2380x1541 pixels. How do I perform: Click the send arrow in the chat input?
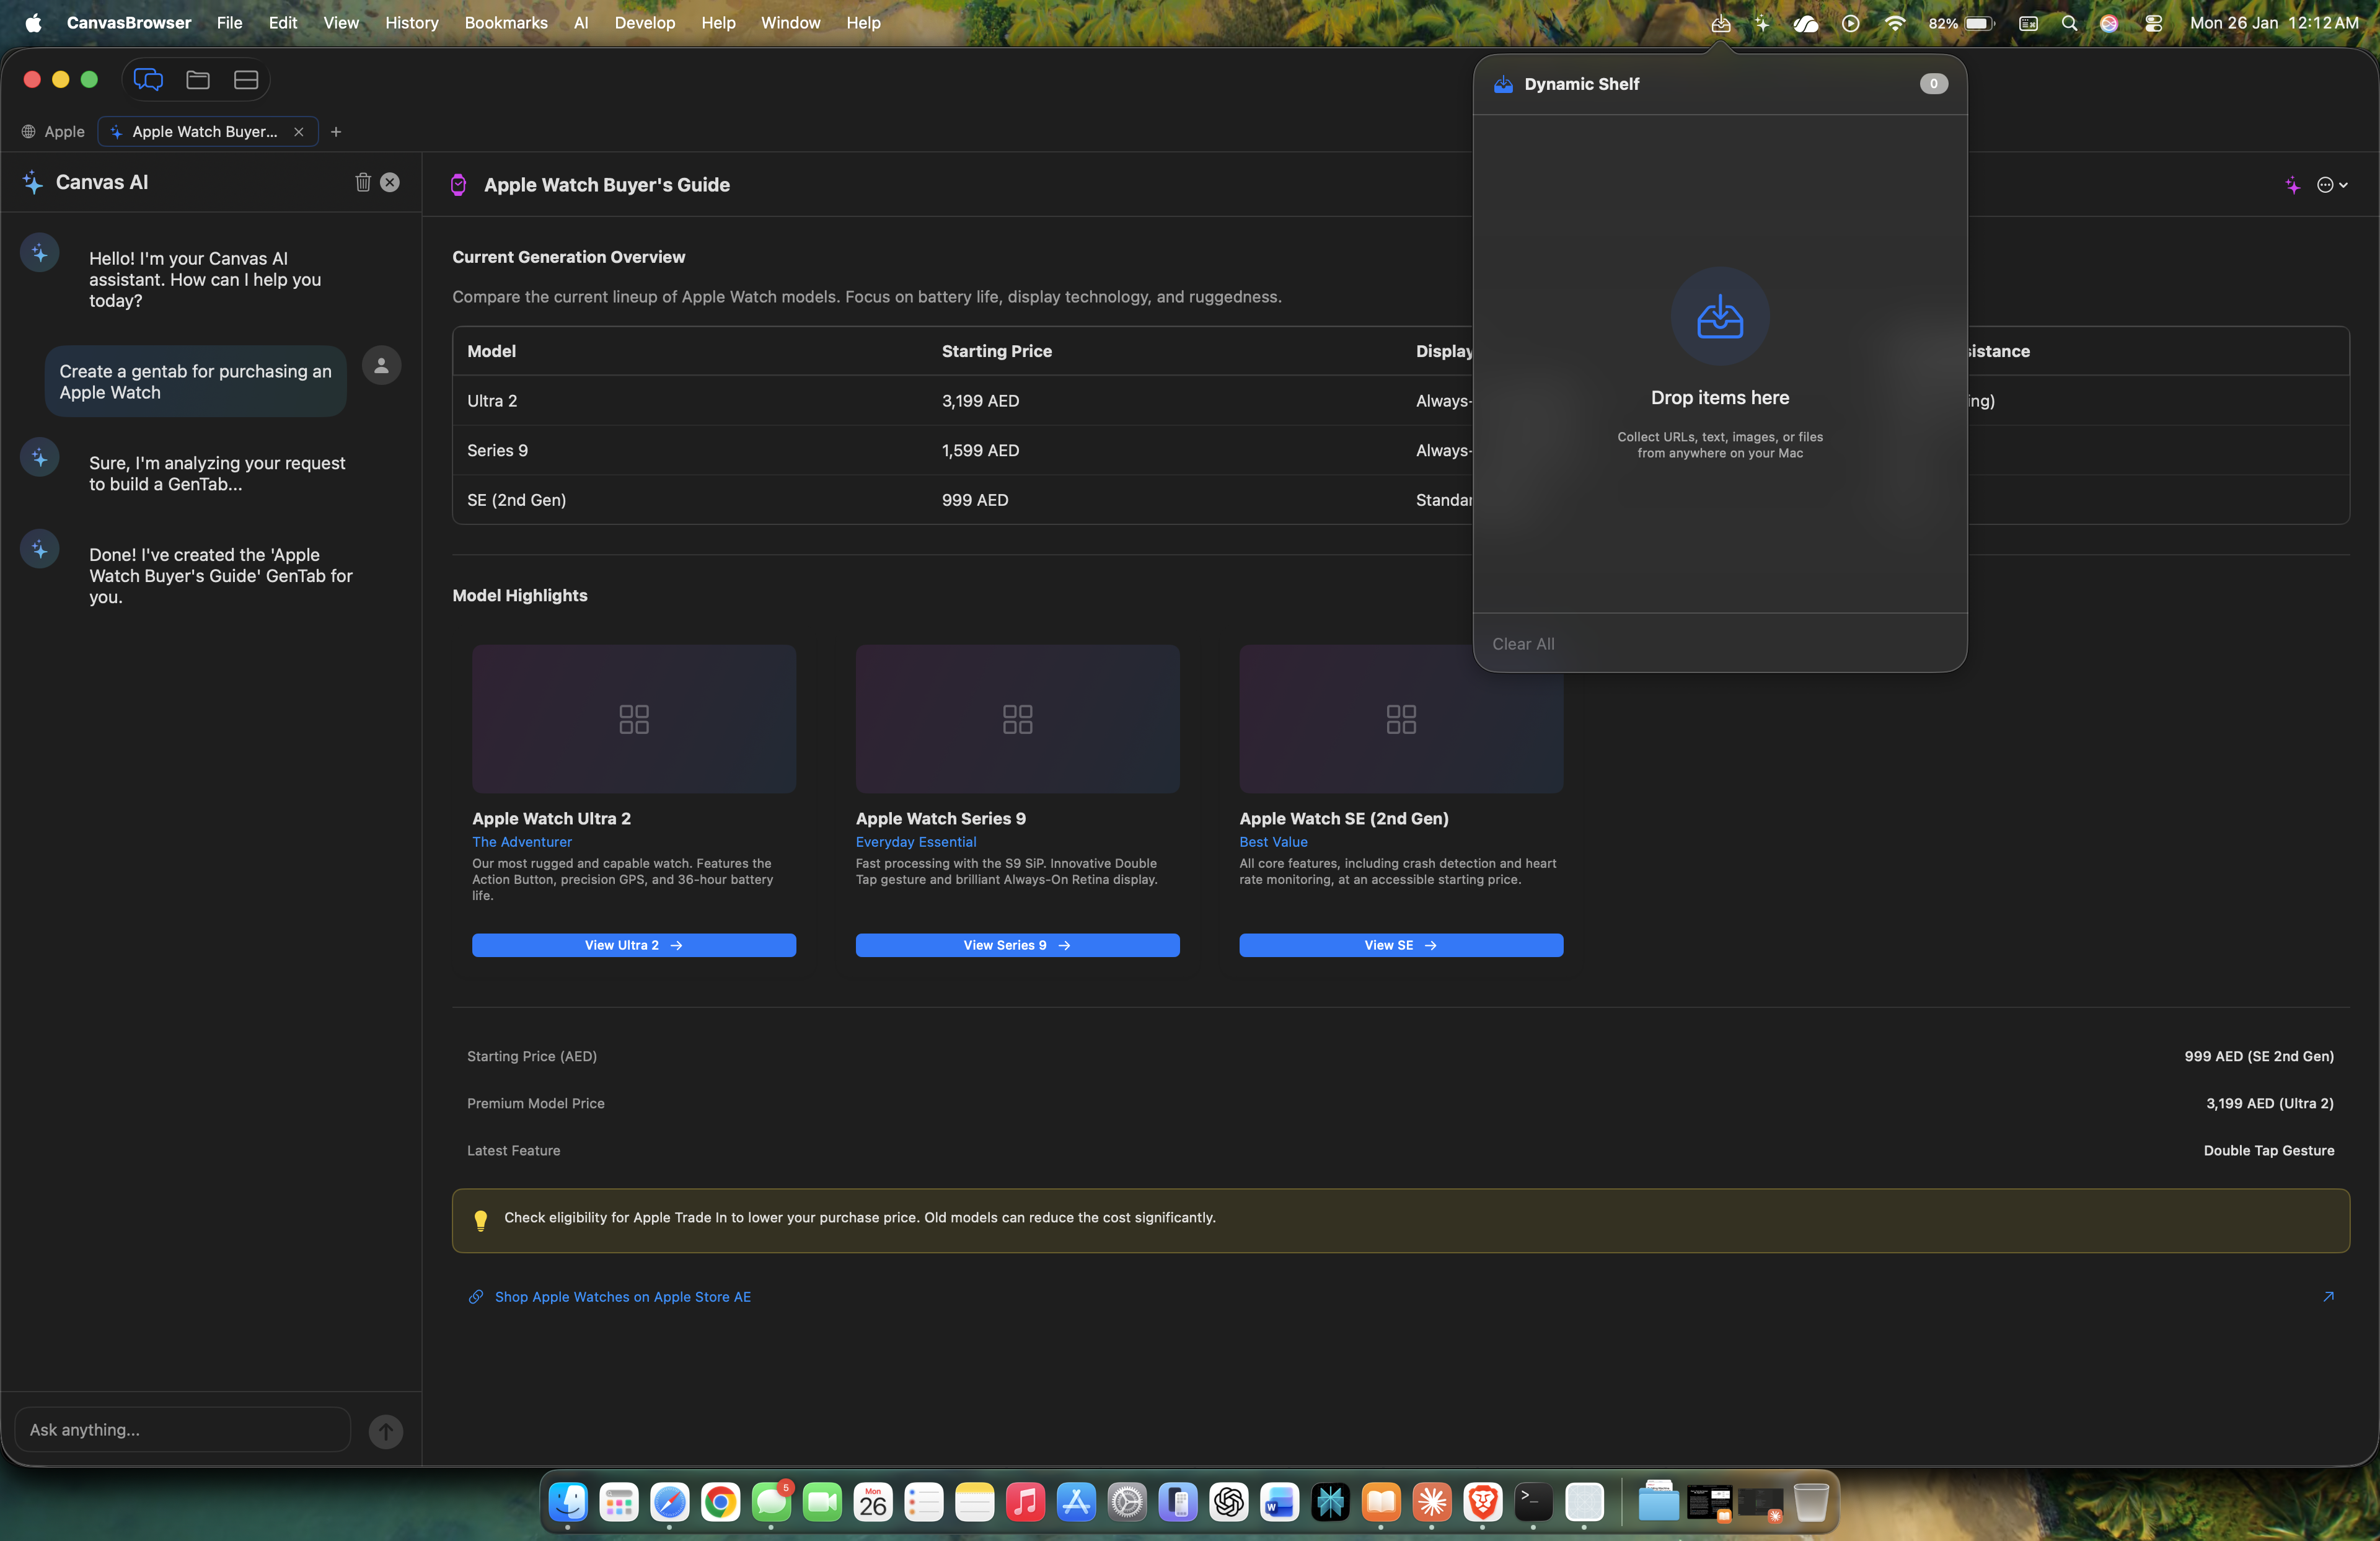(x=386, y=1430)
